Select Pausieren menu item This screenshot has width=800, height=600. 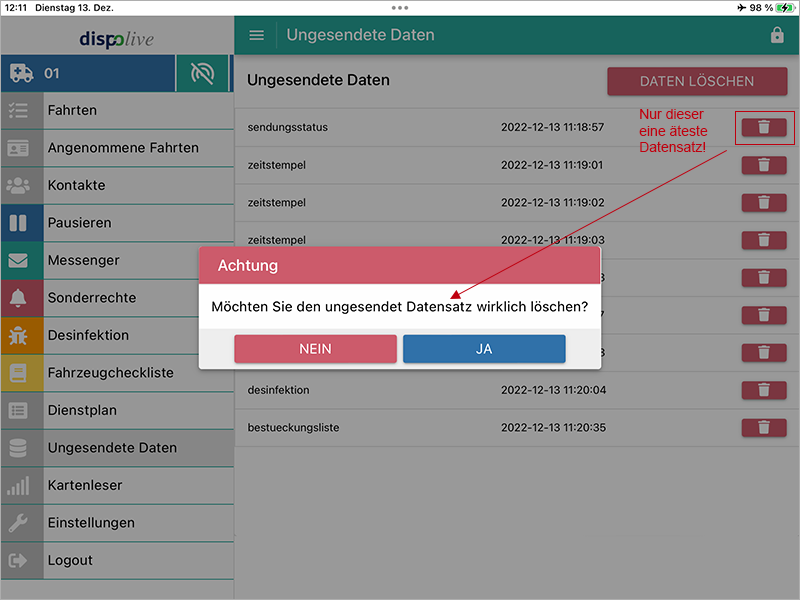(117, 223)
